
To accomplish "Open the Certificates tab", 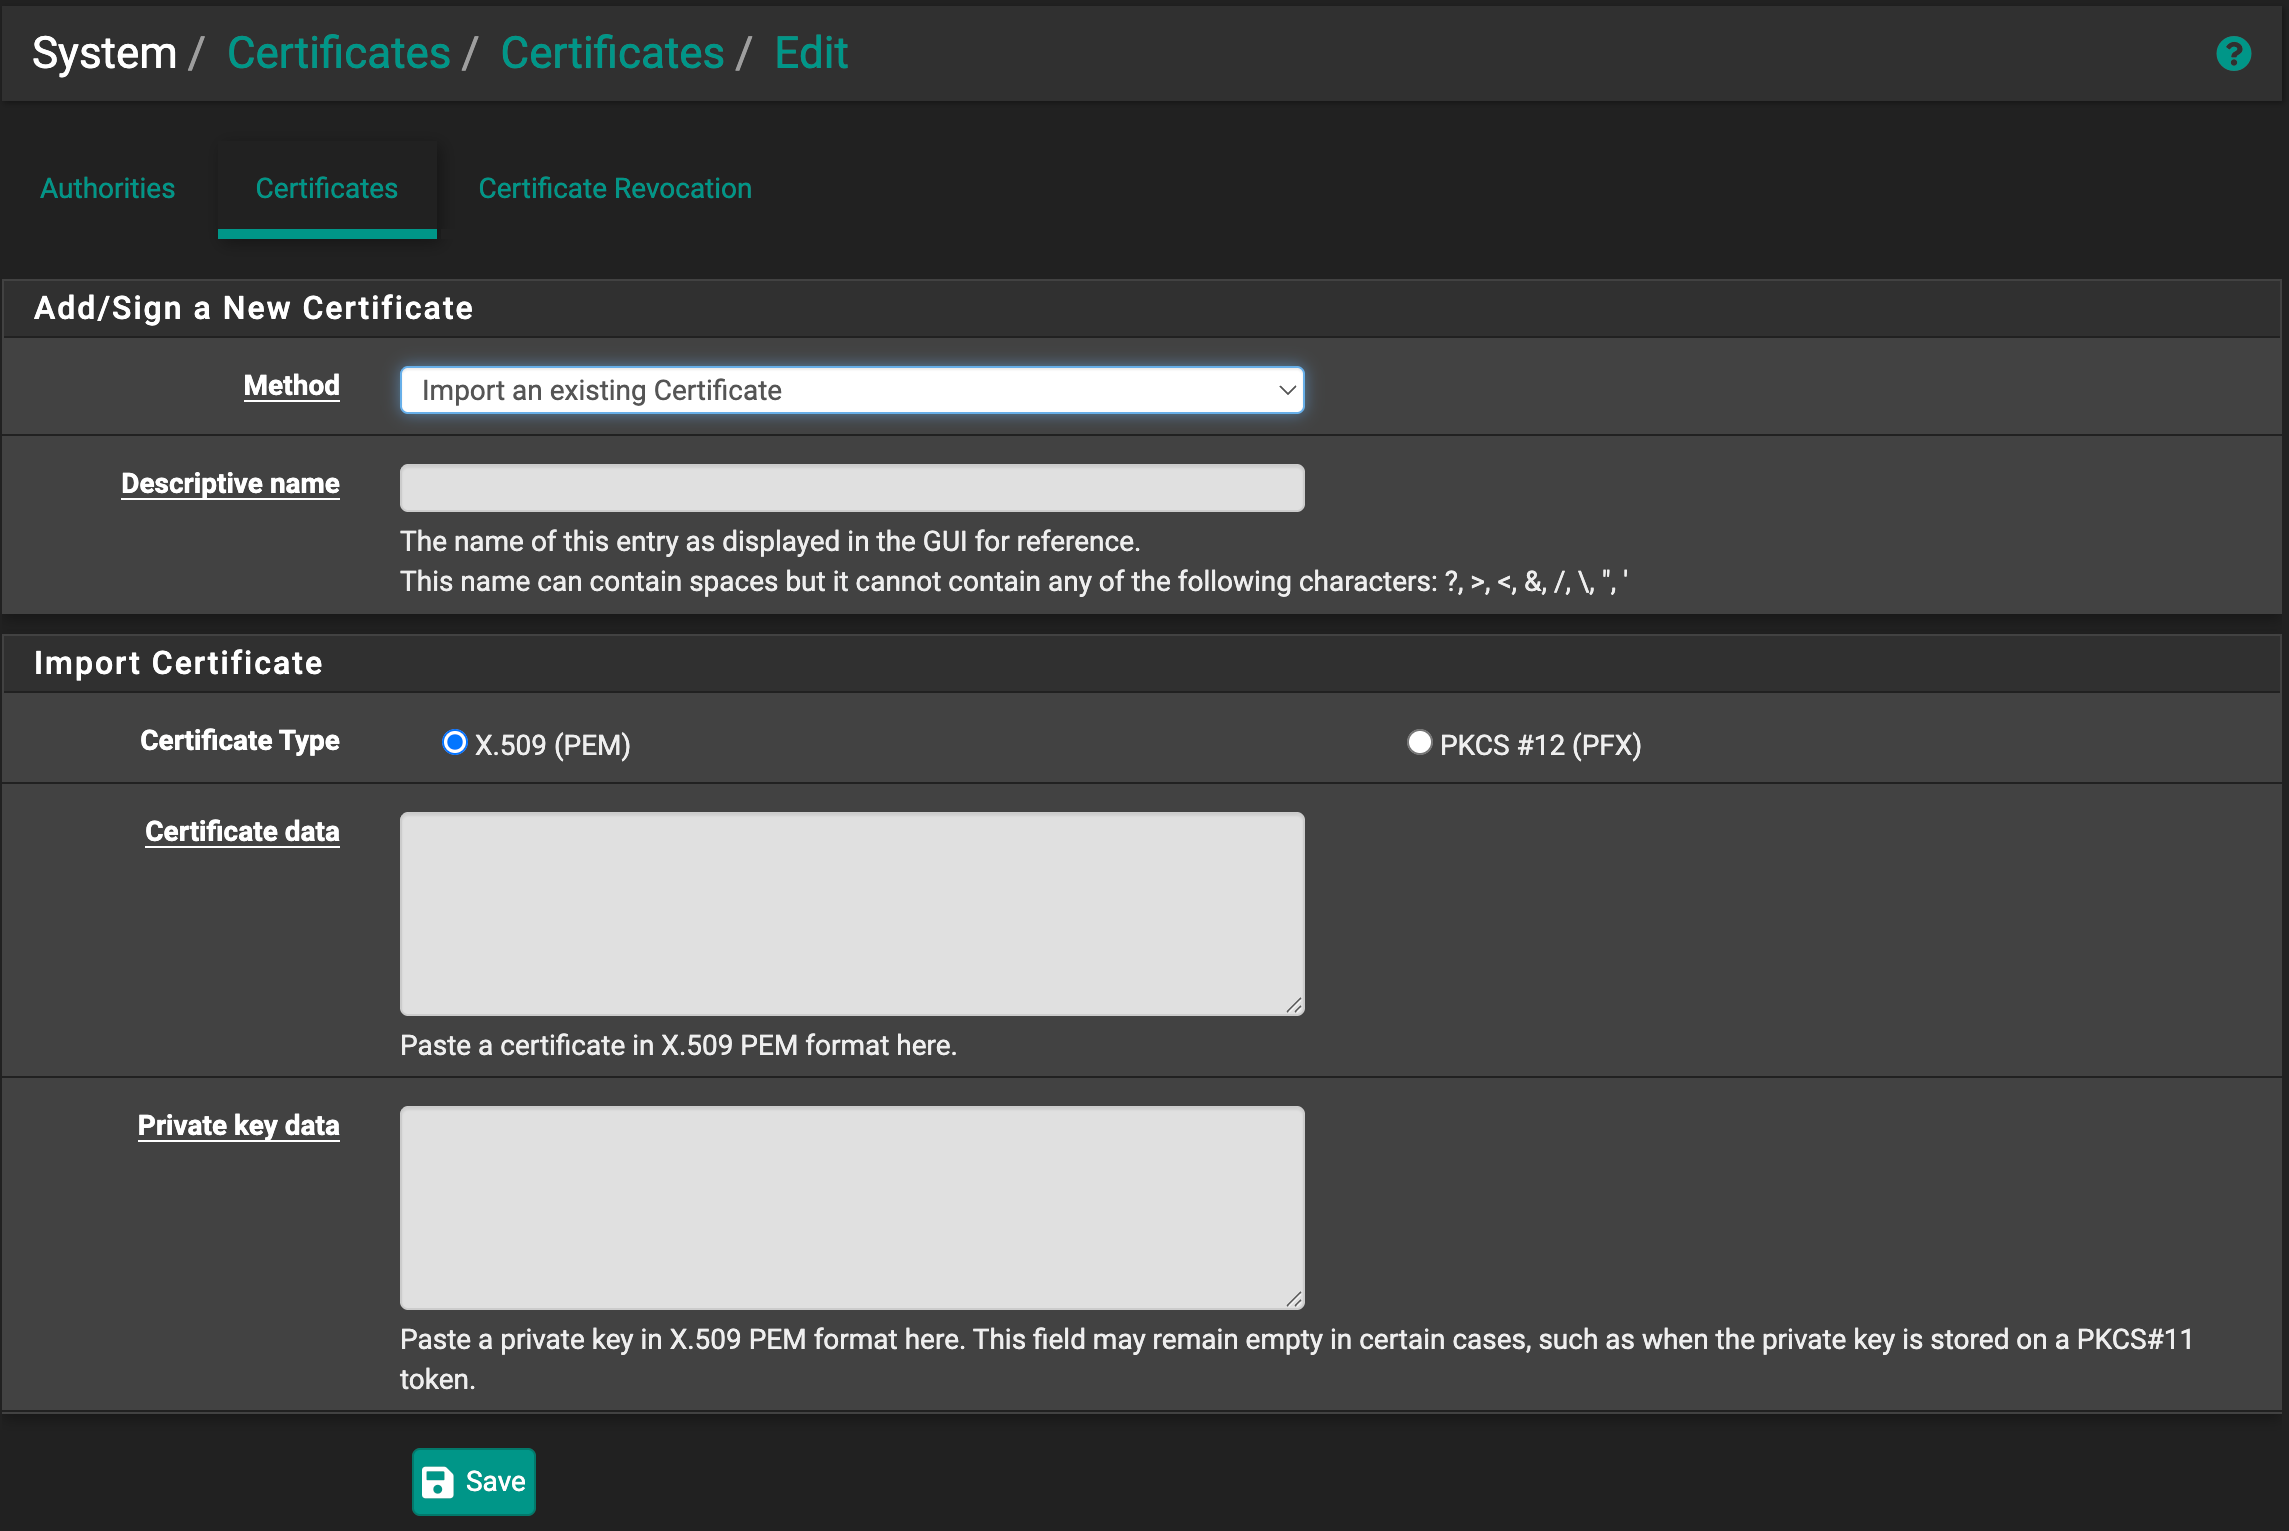I will point(327,188).
